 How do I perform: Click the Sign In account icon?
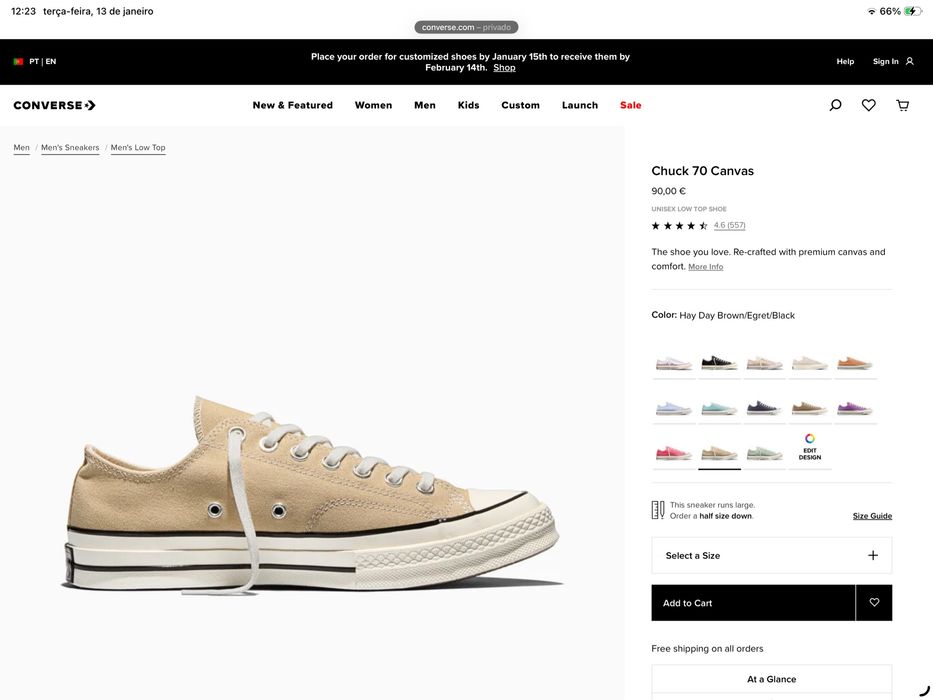pos(909,61)
